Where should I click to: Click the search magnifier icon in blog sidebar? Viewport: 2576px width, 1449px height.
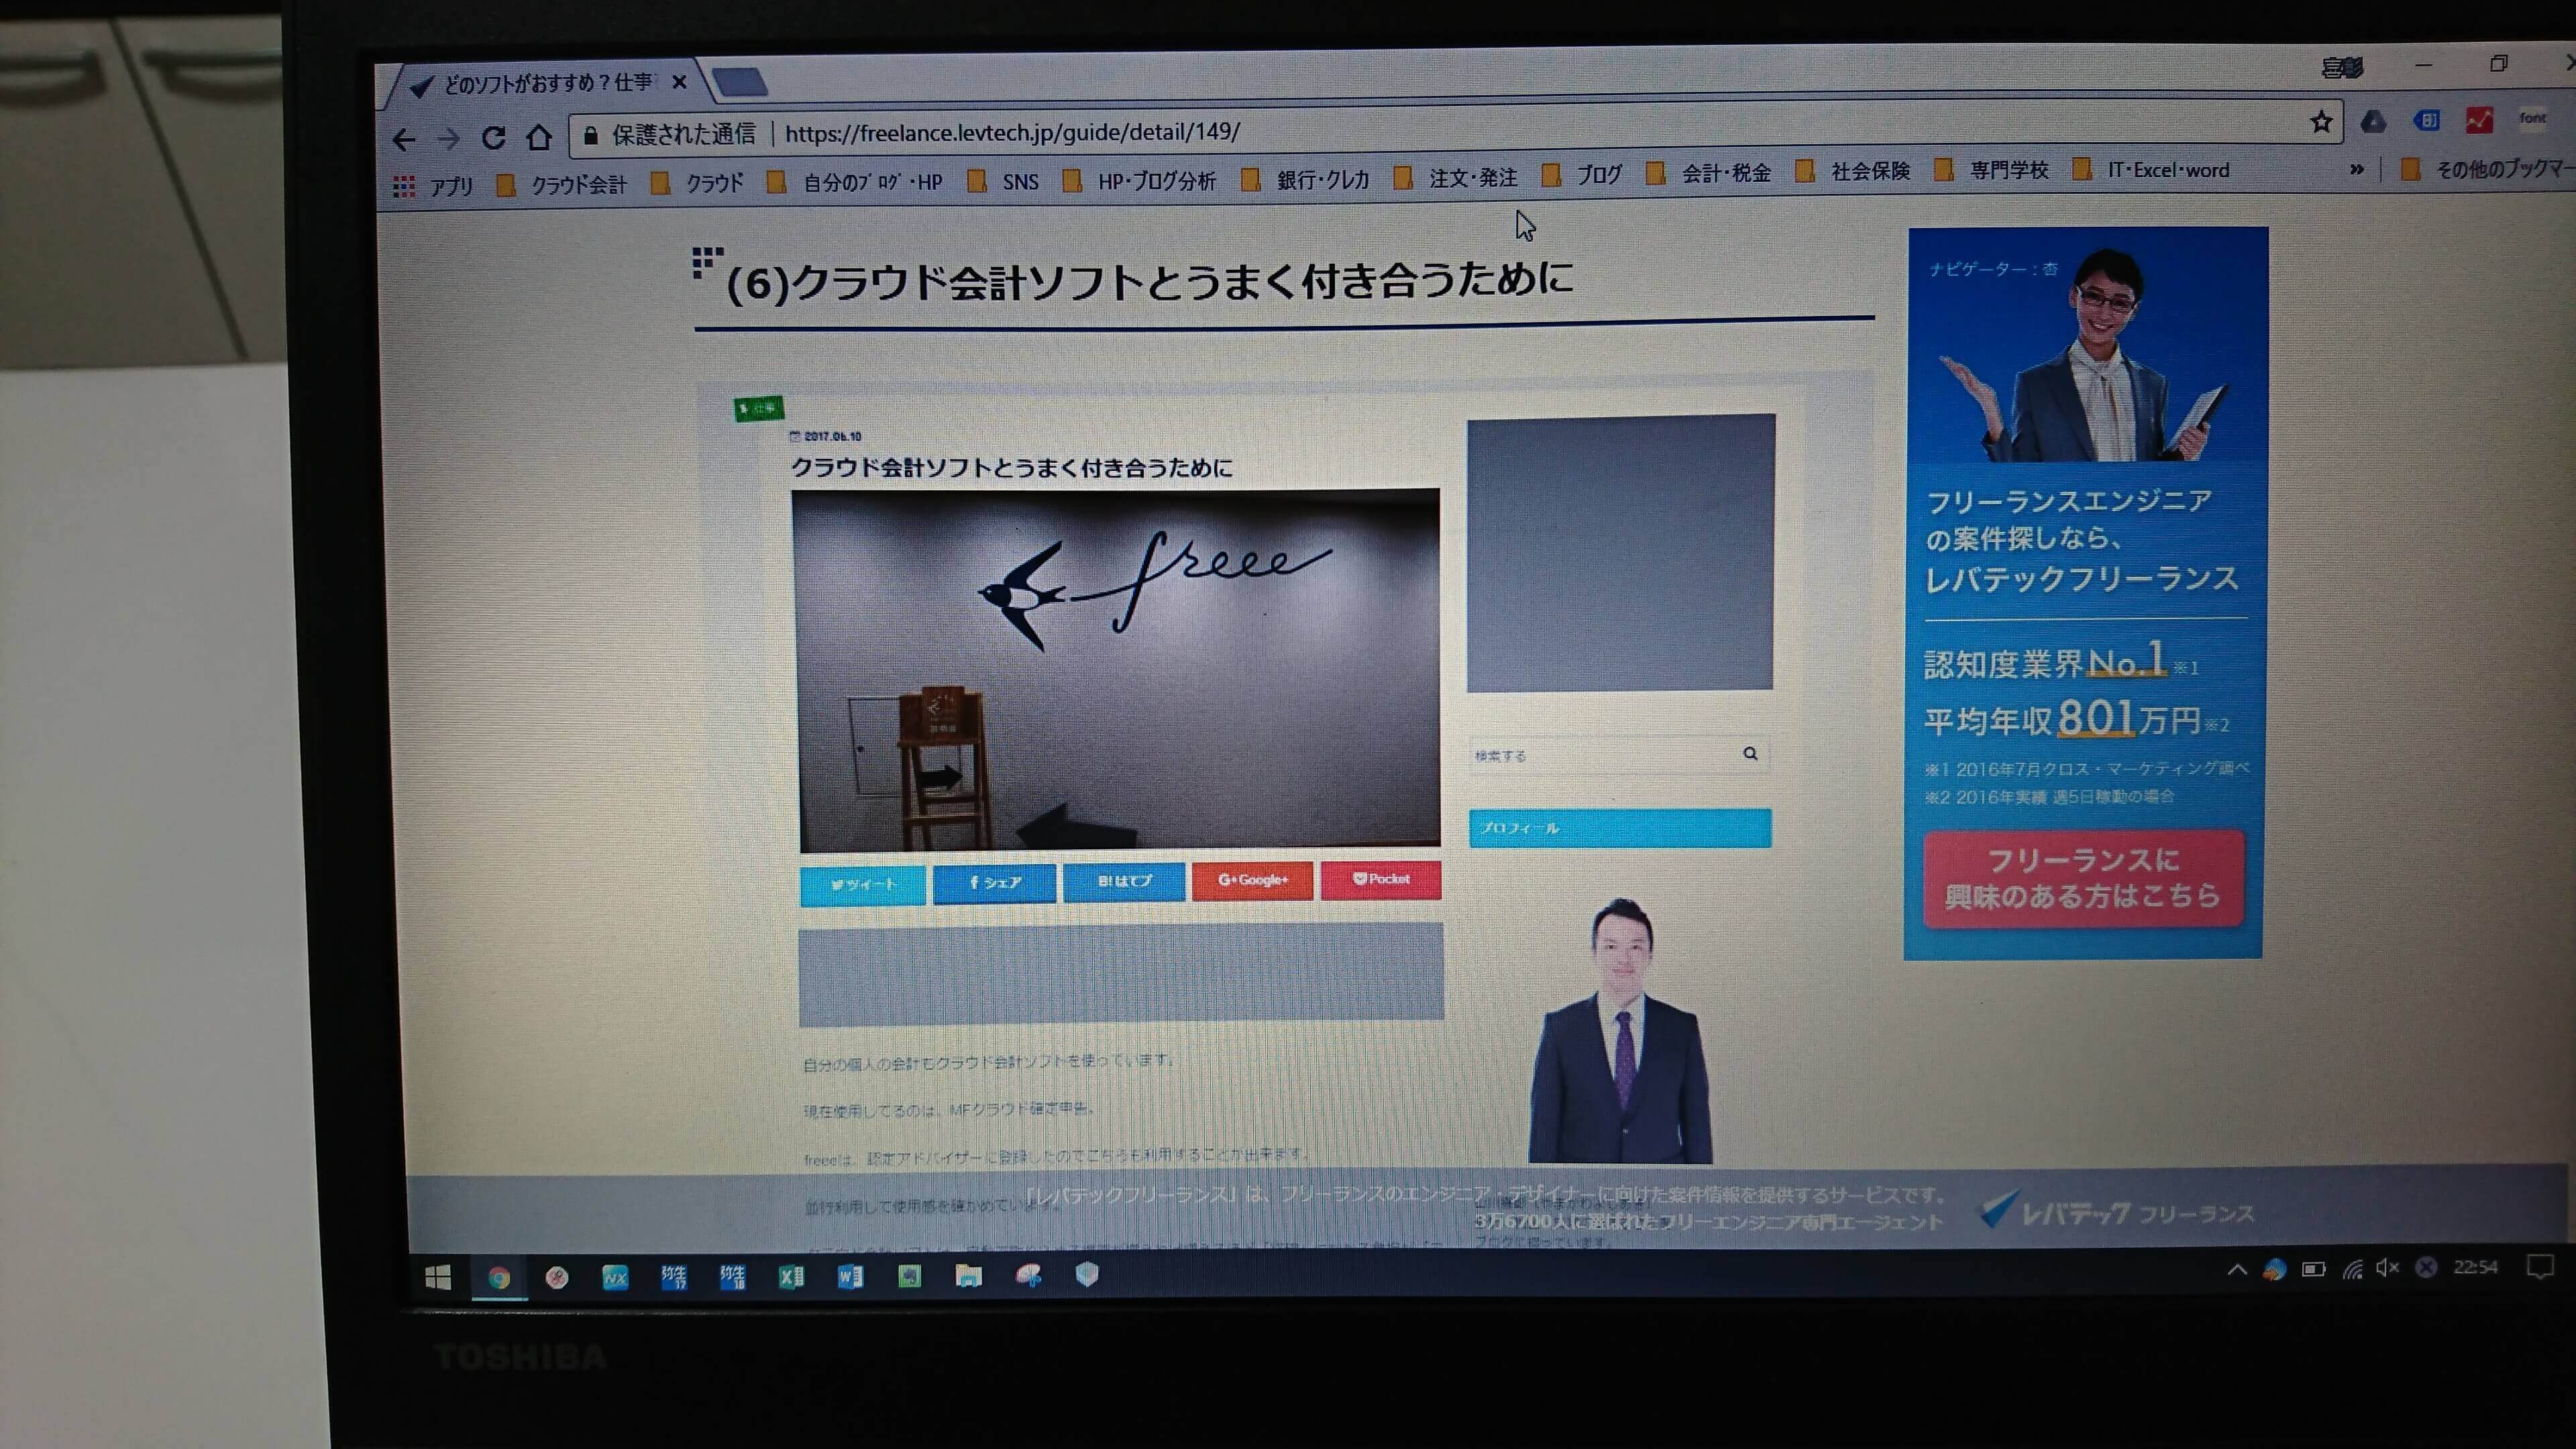click(1750, 753)
